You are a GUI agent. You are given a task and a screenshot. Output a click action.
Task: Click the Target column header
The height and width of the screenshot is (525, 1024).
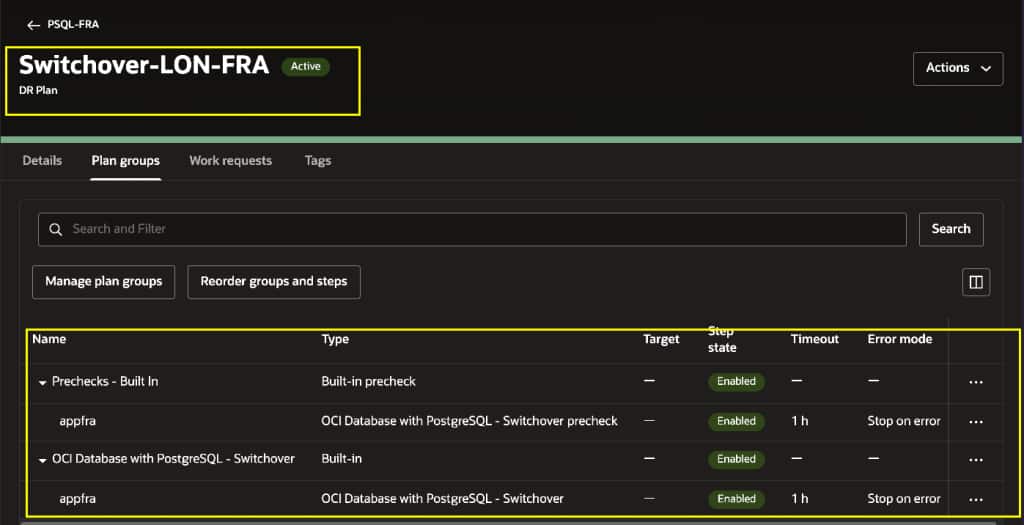pyautogui.click(x=661, y=339)
